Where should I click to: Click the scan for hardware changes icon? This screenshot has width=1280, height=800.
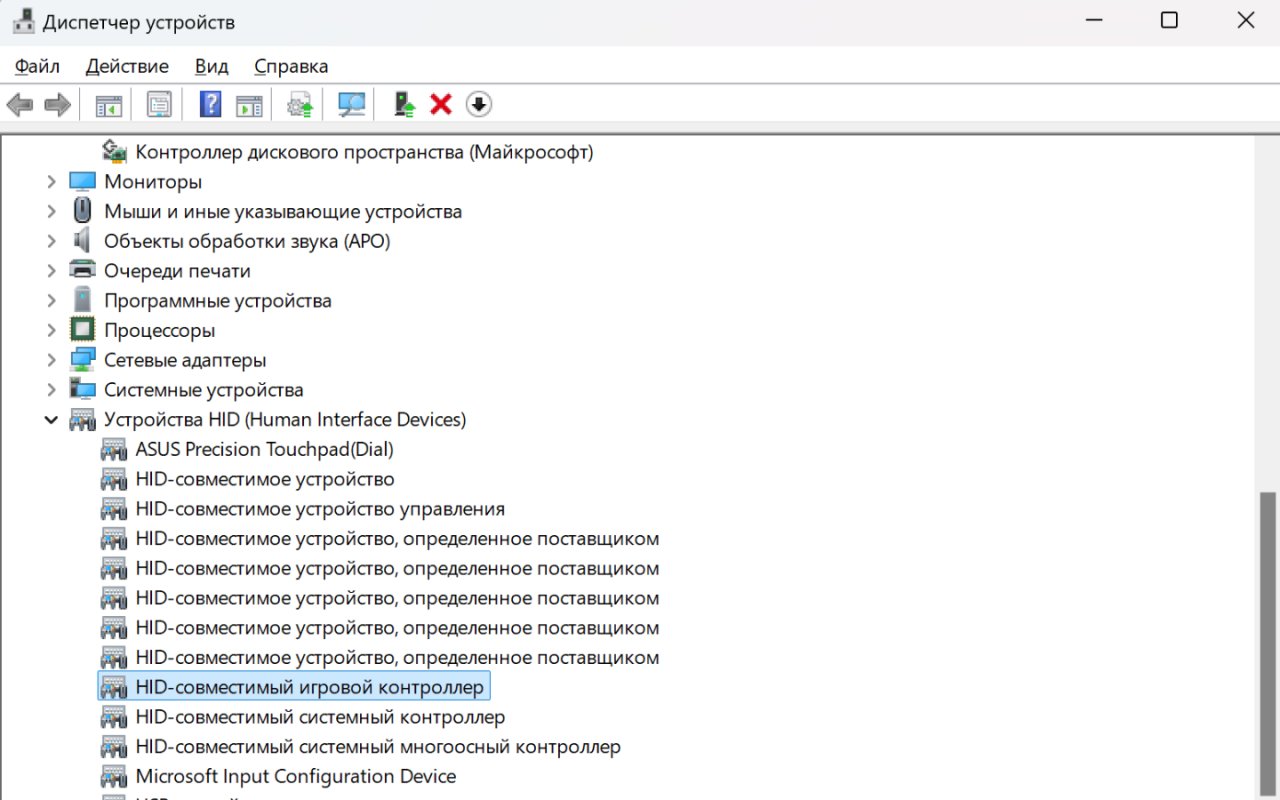pos(351,104)
